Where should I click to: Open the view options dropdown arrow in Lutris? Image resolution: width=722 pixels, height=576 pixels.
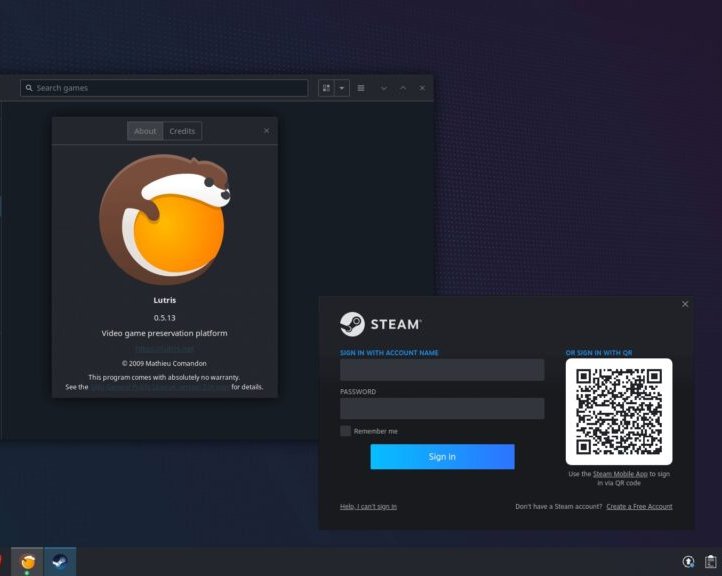pos(342,88)
